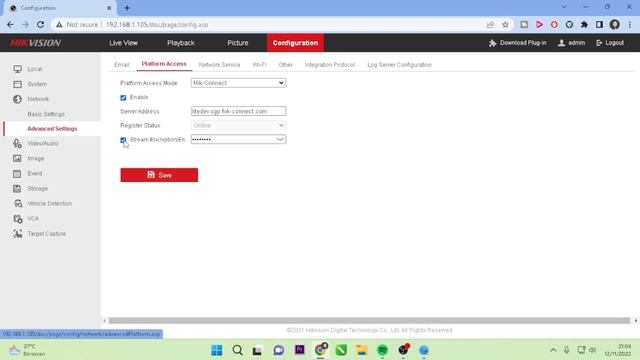Click the browser address bar URL

click(157, 24)
